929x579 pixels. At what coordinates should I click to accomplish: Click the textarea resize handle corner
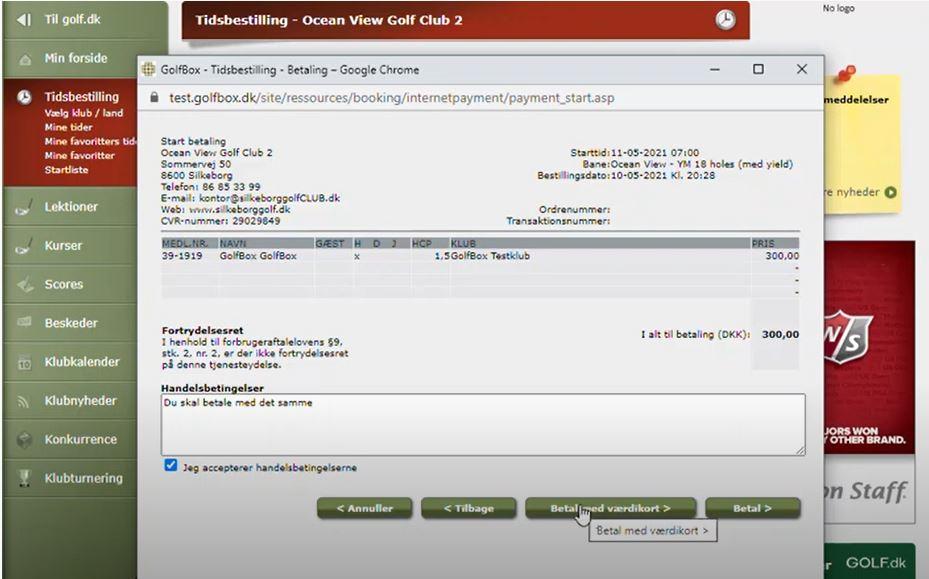tap(800, 450)
